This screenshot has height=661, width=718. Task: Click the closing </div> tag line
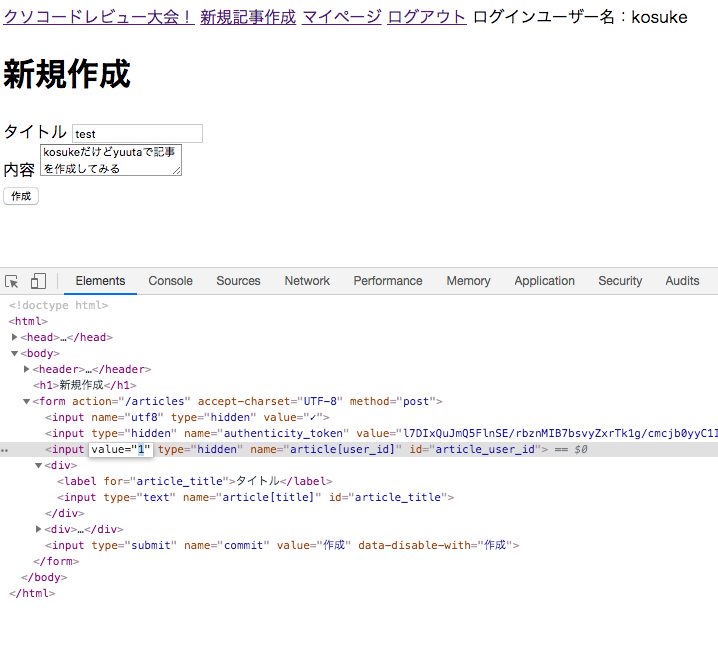pyautogui.click(x=65, y=513)
